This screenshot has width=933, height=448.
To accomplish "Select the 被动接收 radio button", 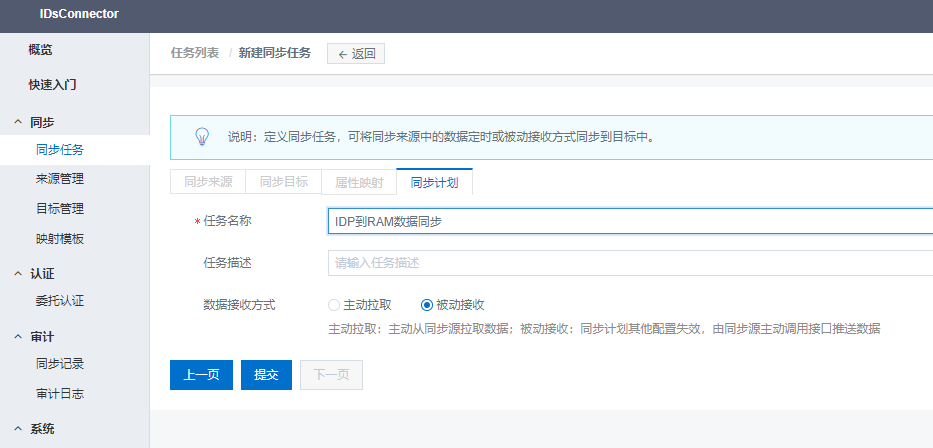I will tap(427, 305).
